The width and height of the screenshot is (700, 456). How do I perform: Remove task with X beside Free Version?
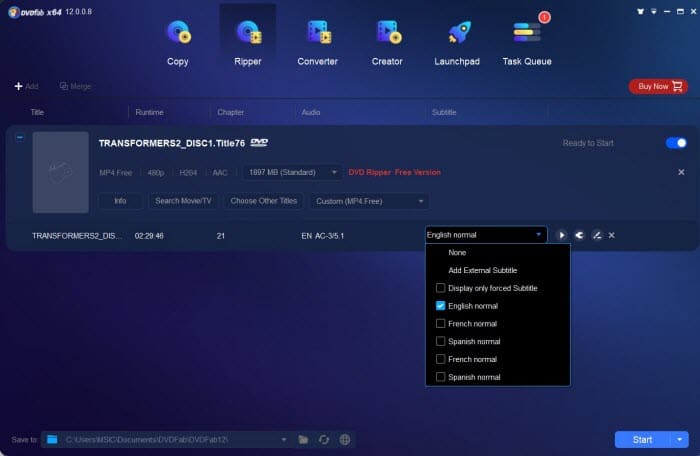[681, 172]
